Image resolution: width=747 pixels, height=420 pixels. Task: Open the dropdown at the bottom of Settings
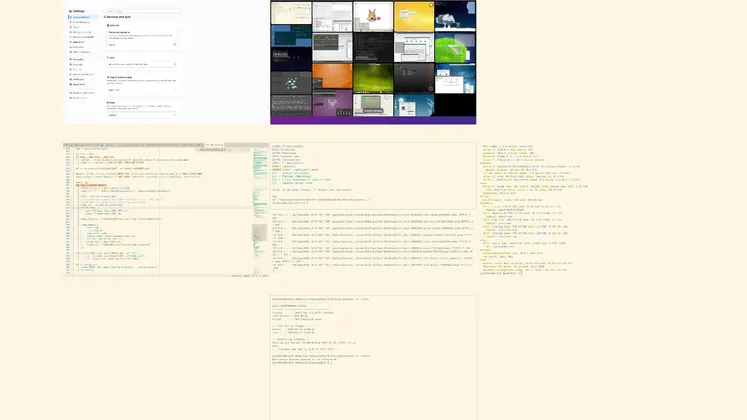pos(142,115)
